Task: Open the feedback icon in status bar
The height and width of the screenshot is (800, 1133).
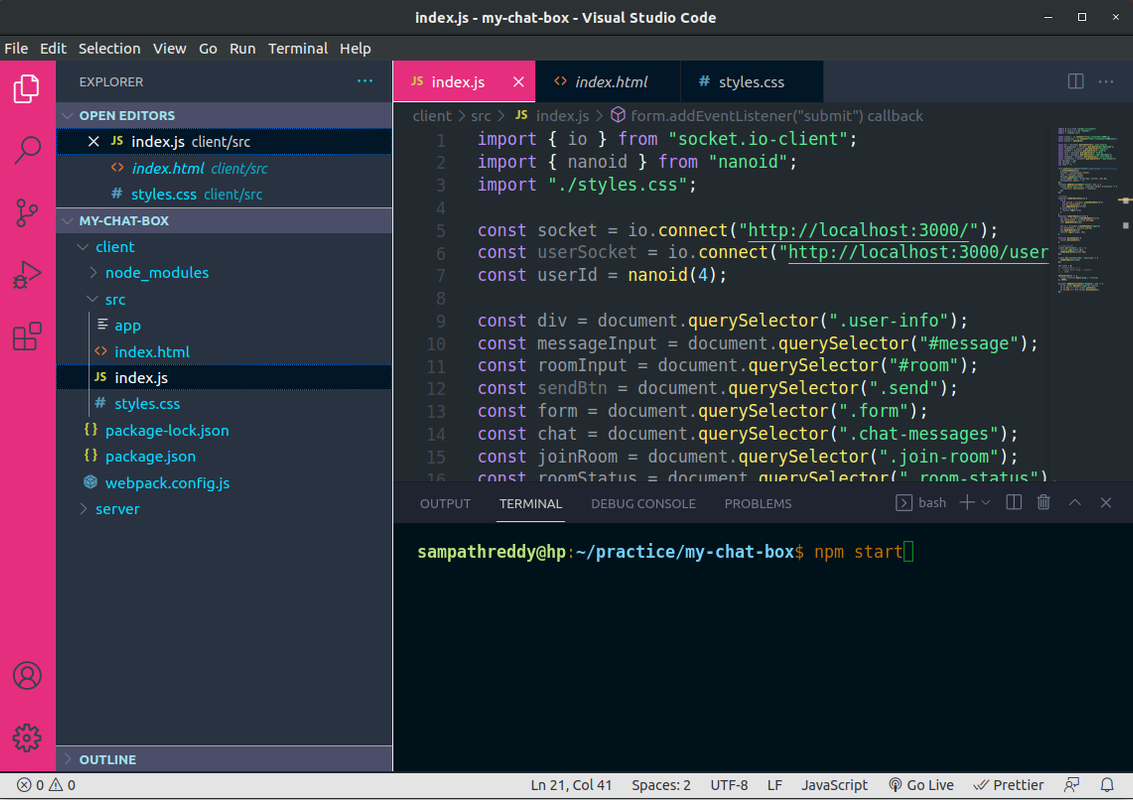Action: pos(1072,785)
